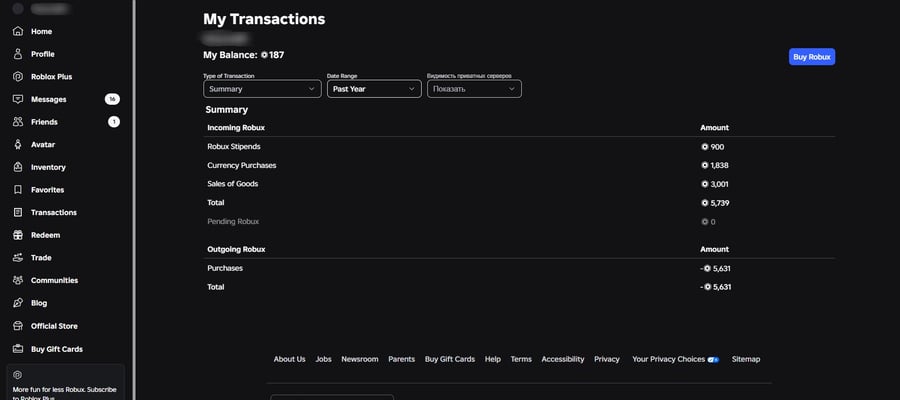Open the Terms footer link

click(521, 359)
